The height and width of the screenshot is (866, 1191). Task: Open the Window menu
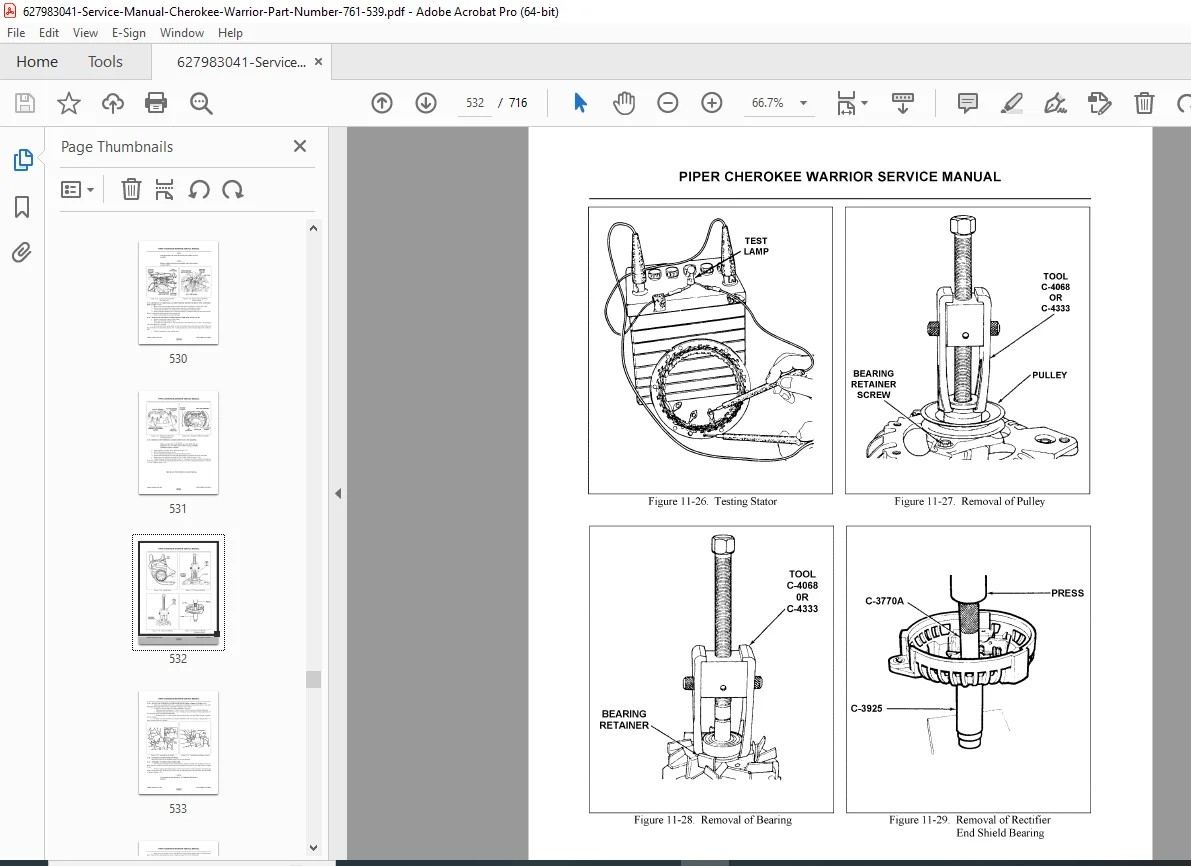point(182,33)
